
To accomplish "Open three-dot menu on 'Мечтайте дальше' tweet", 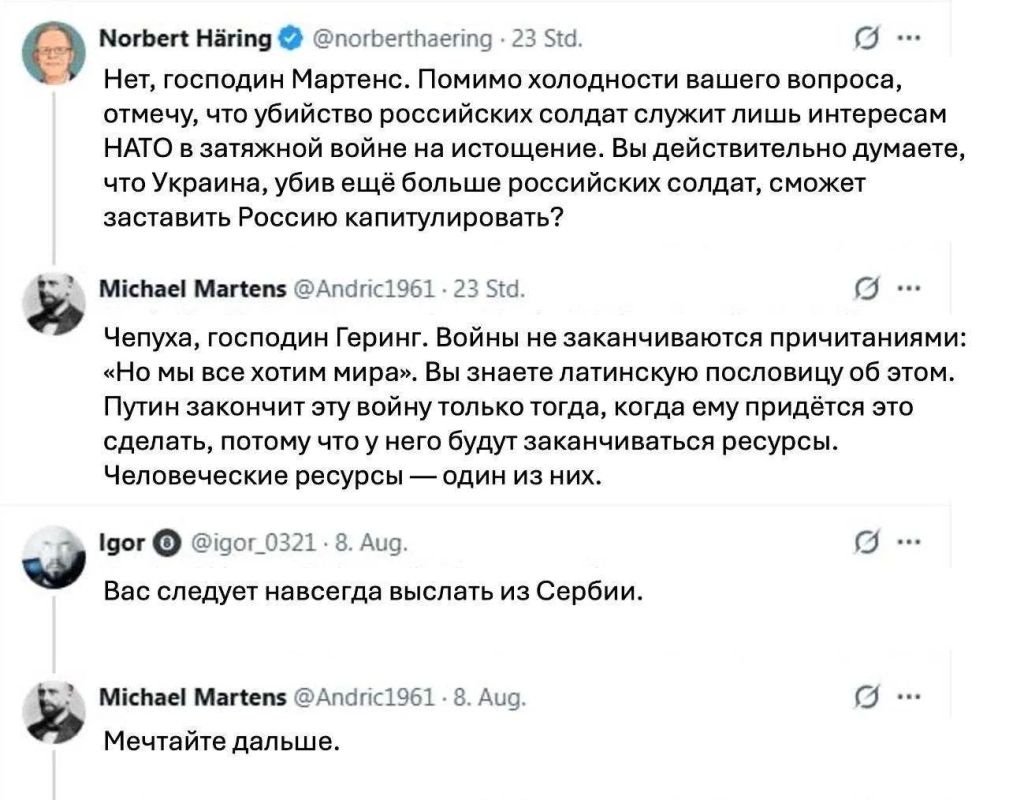I will (x=909, y=696).
